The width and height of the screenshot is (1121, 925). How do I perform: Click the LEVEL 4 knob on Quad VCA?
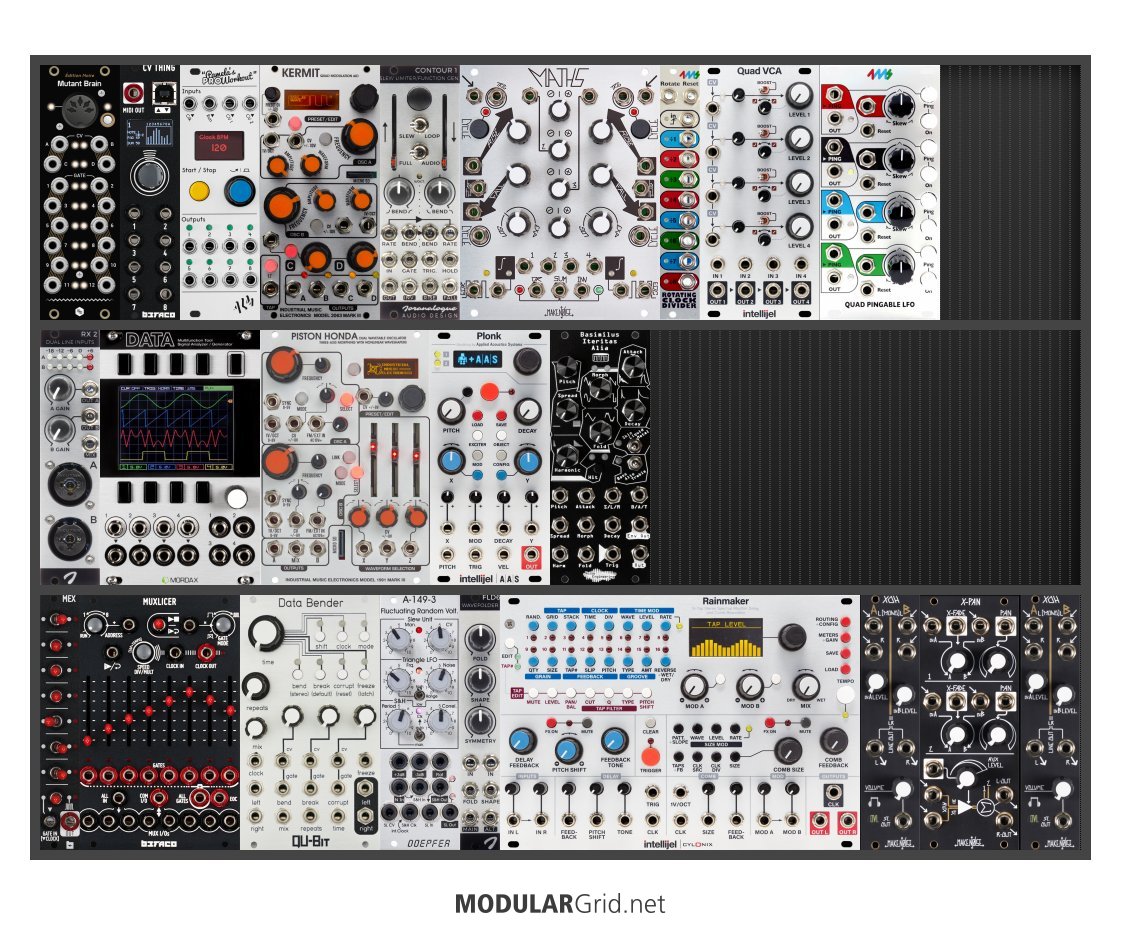[x=799, y=227]
